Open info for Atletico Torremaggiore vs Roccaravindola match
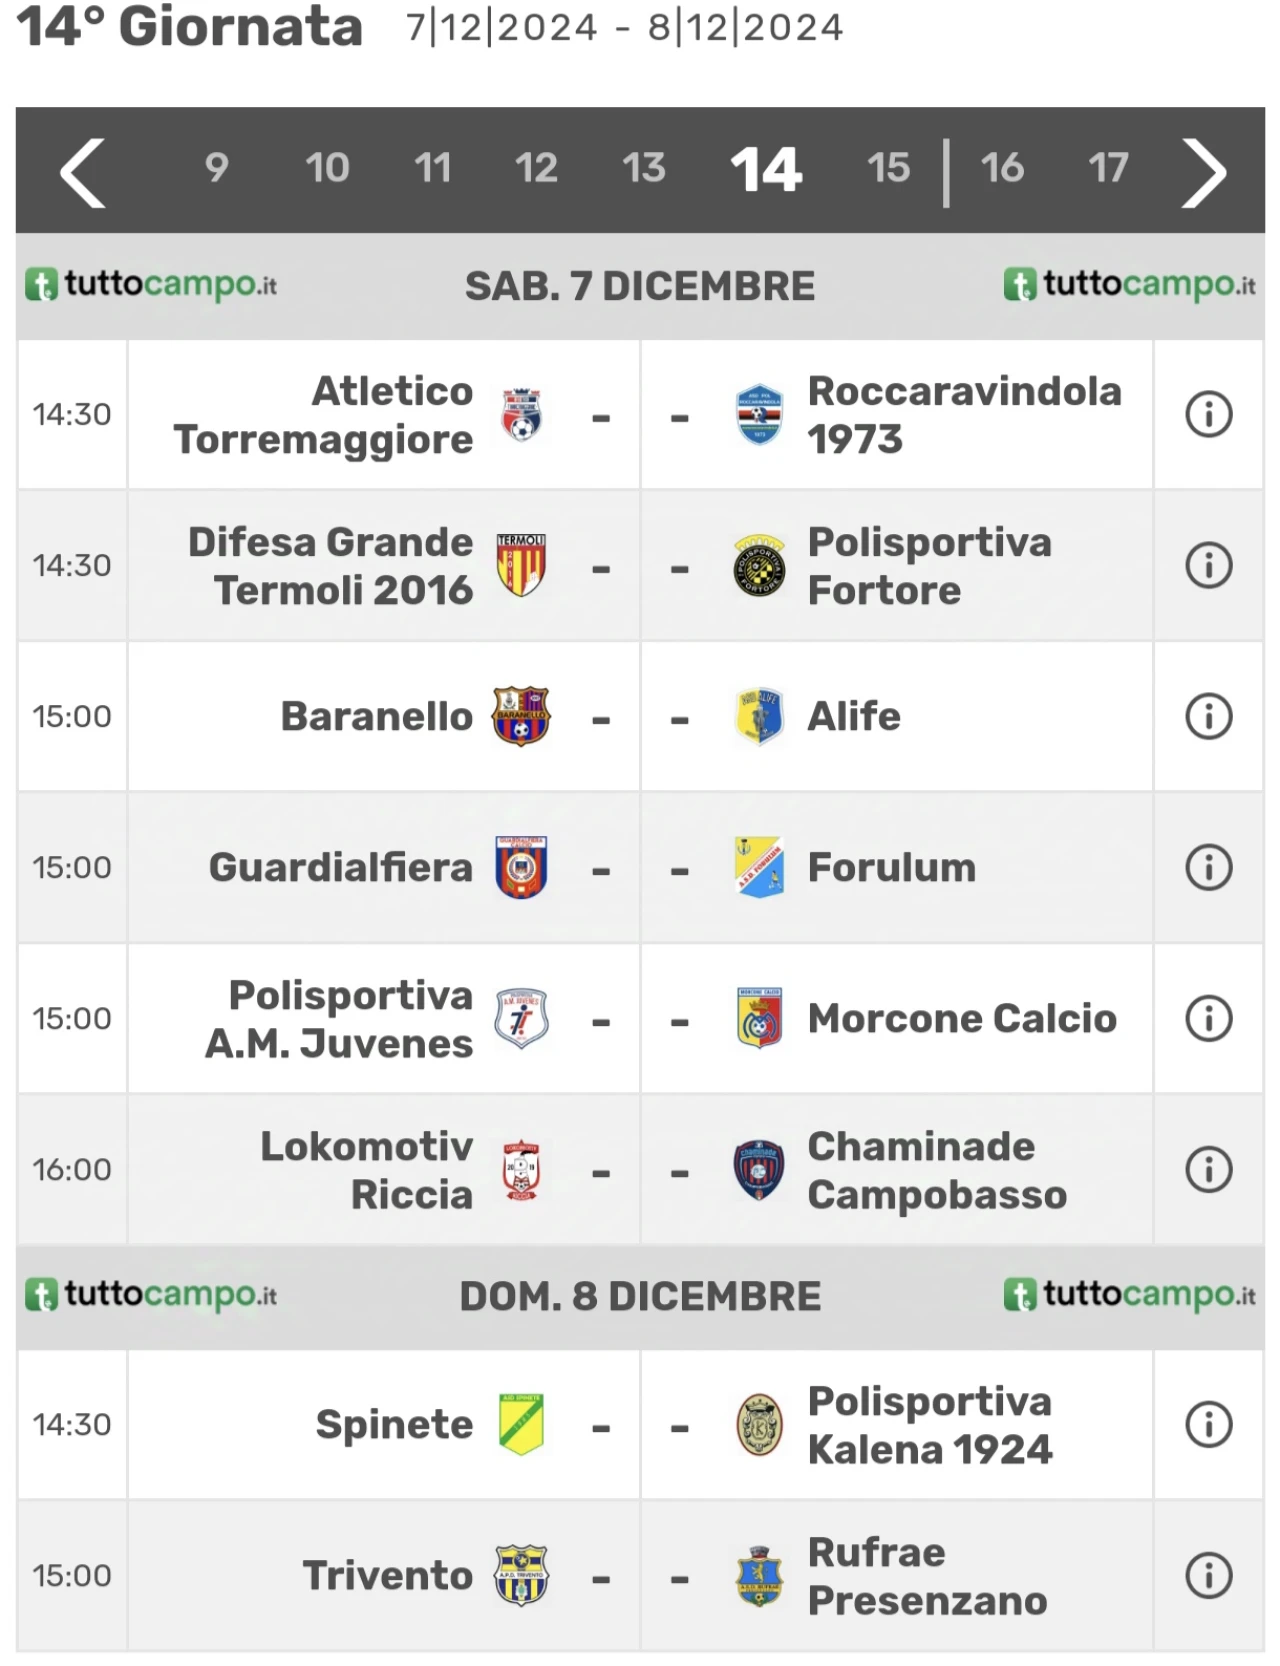 1208,414
